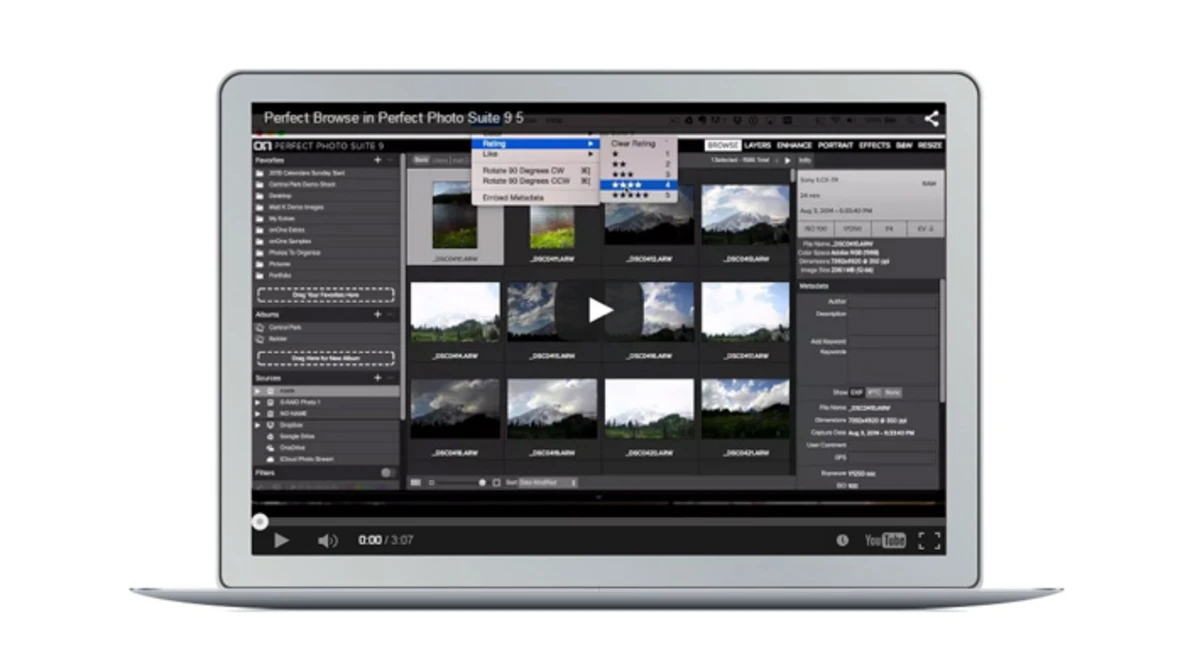This screenshot has width=1185, height=670.
Task: Click the large thumbnail size icon
Action: point(497,483)
